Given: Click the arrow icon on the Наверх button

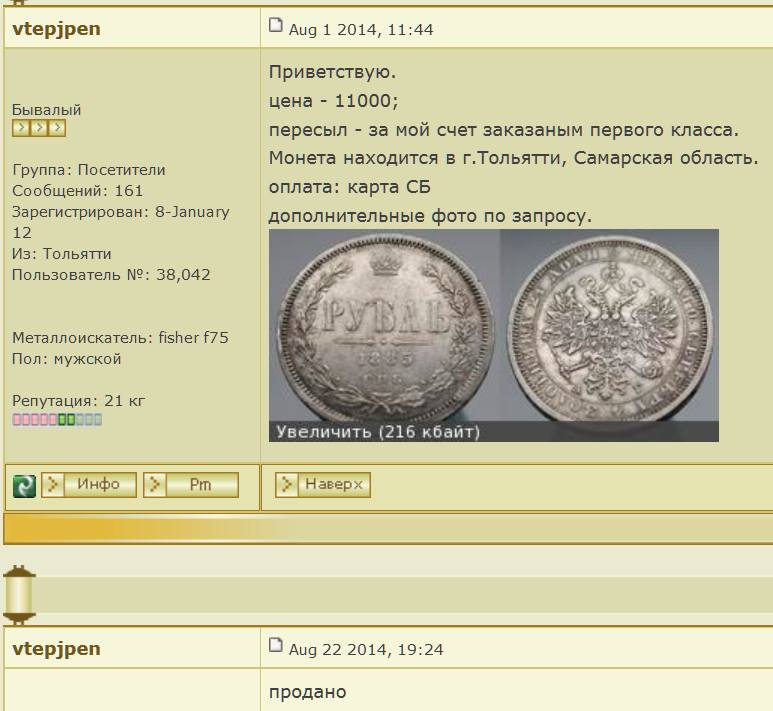Looking at the screenshot, I should tap(287, 485).
